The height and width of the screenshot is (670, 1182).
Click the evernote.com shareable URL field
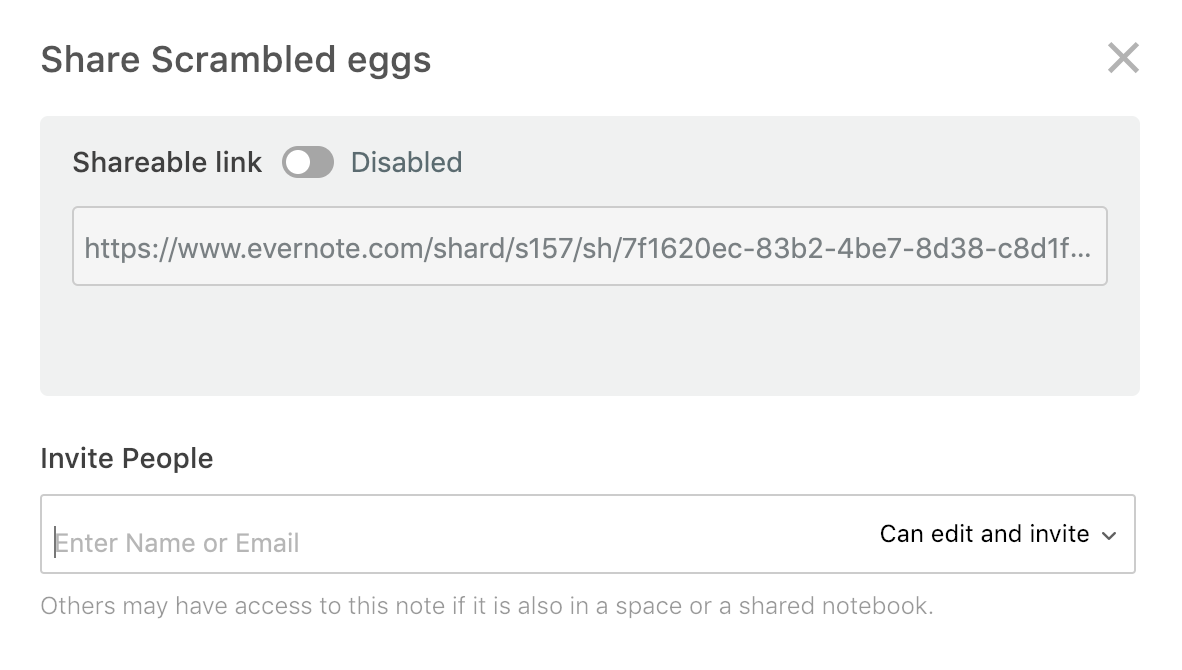[x=589, y=247]
